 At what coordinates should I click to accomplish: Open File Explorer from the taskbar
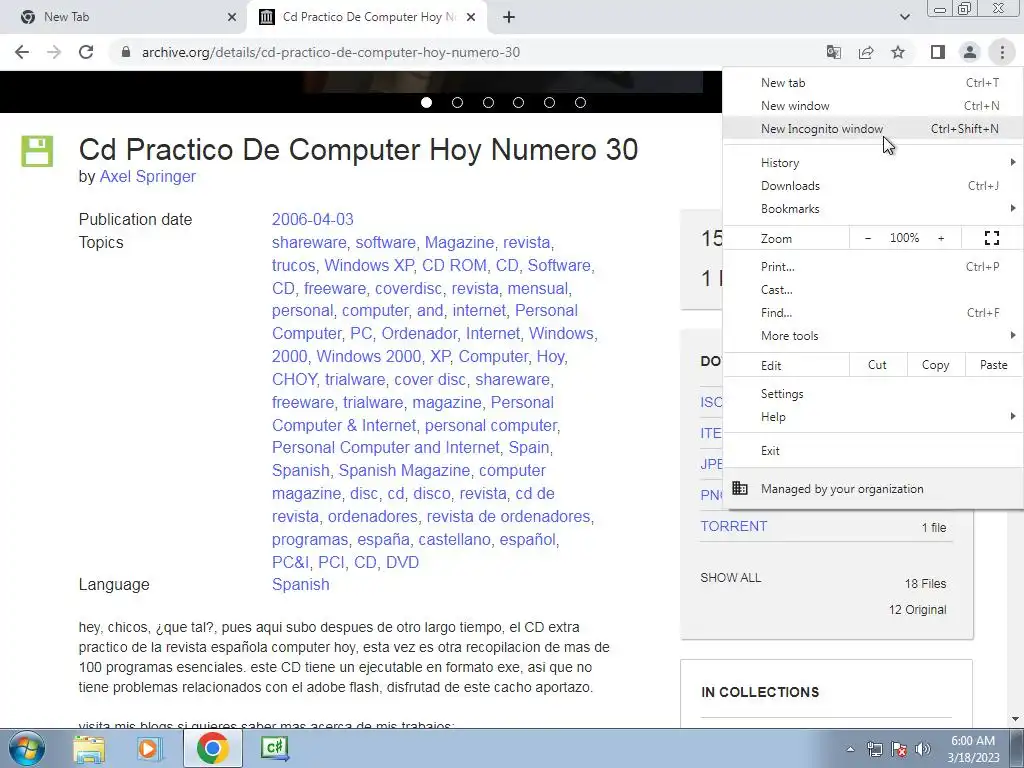click(x=89, y=748)
